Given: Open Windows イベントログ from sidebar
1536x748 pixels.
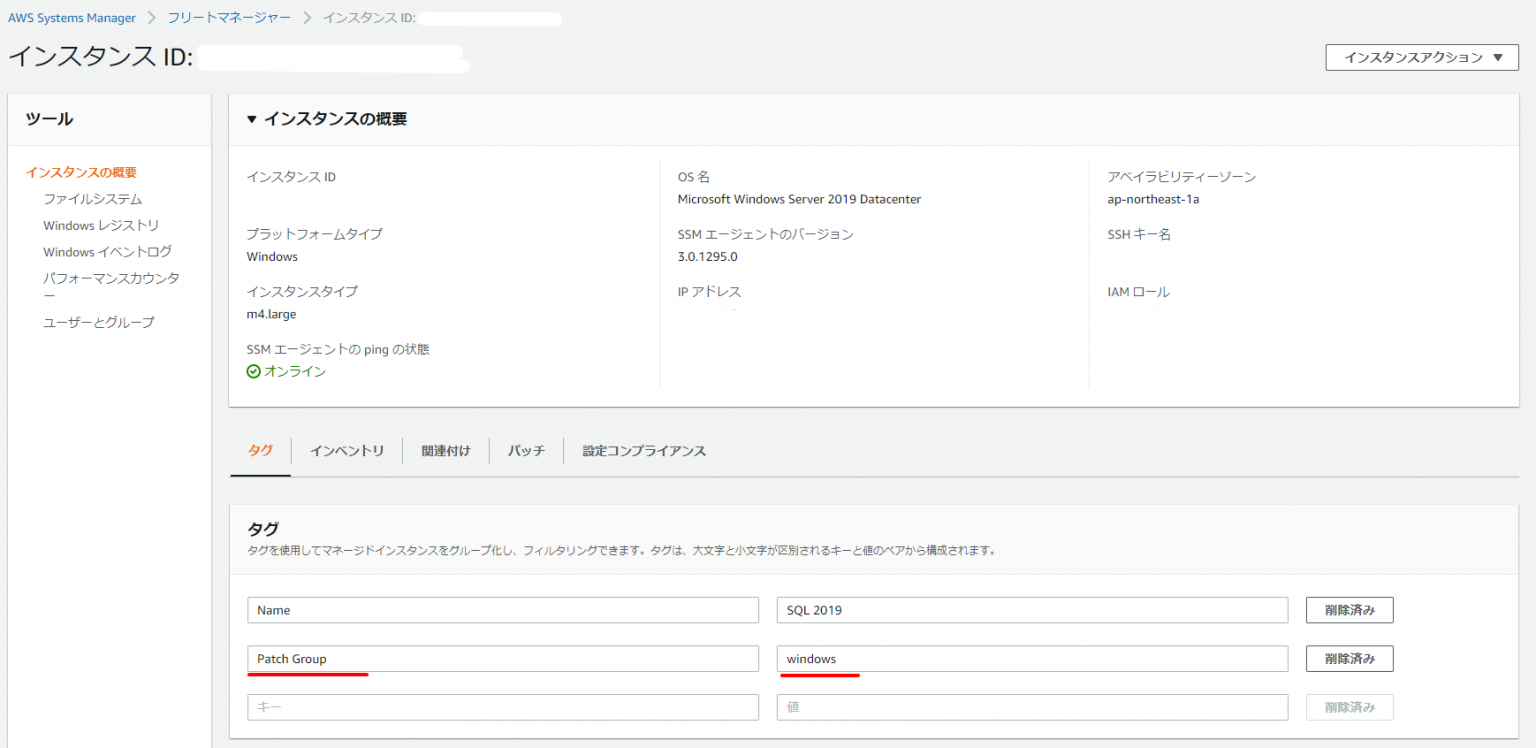Looking at the screenshot, I should coord(107,252).
